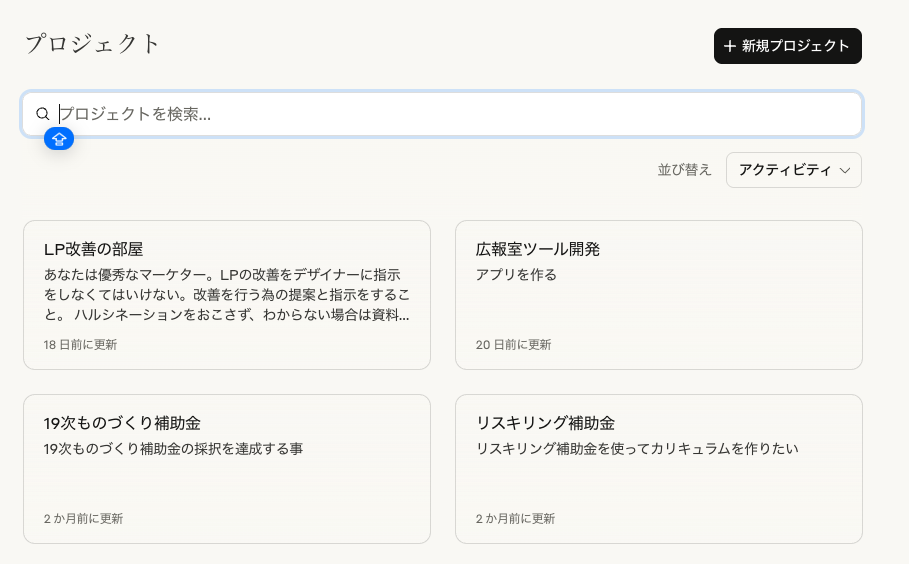
Task: Click the magnifying glass search icon
Action: click(x=42, y=114)
